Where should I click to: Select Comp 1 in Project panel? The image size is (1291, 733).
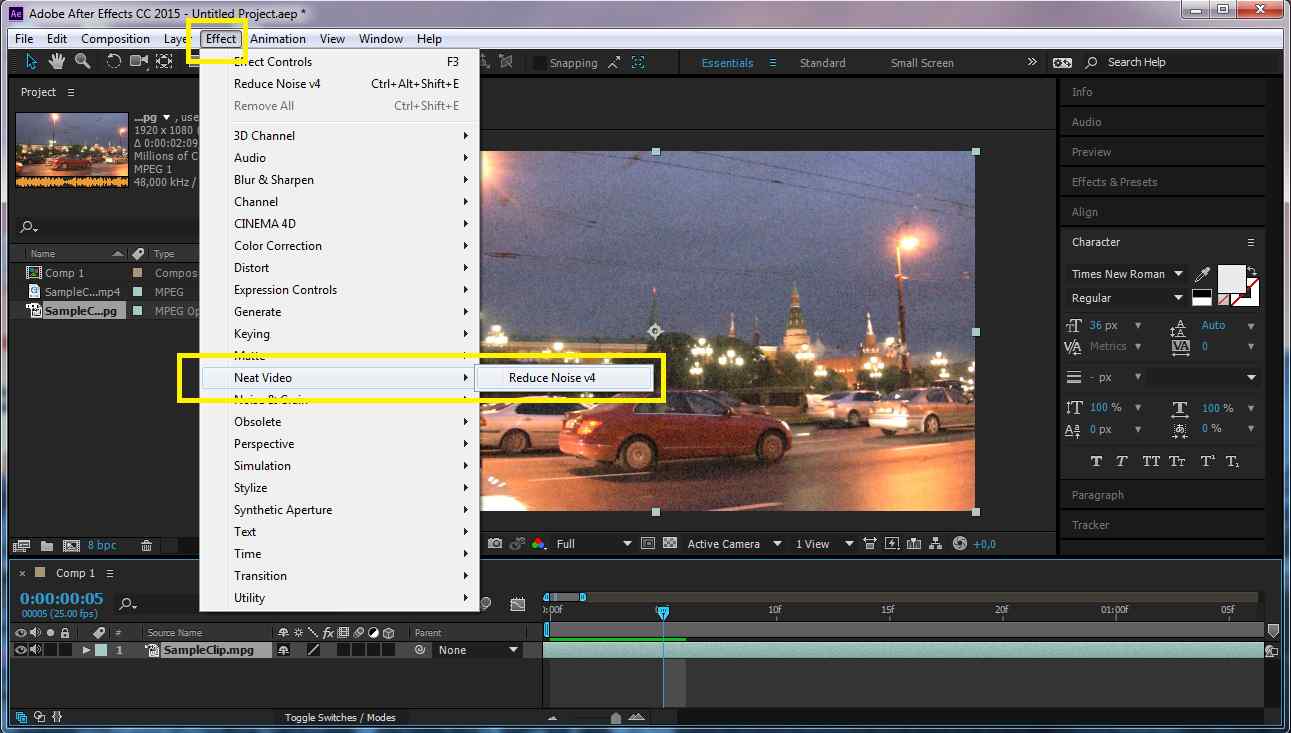click(66, 273)
